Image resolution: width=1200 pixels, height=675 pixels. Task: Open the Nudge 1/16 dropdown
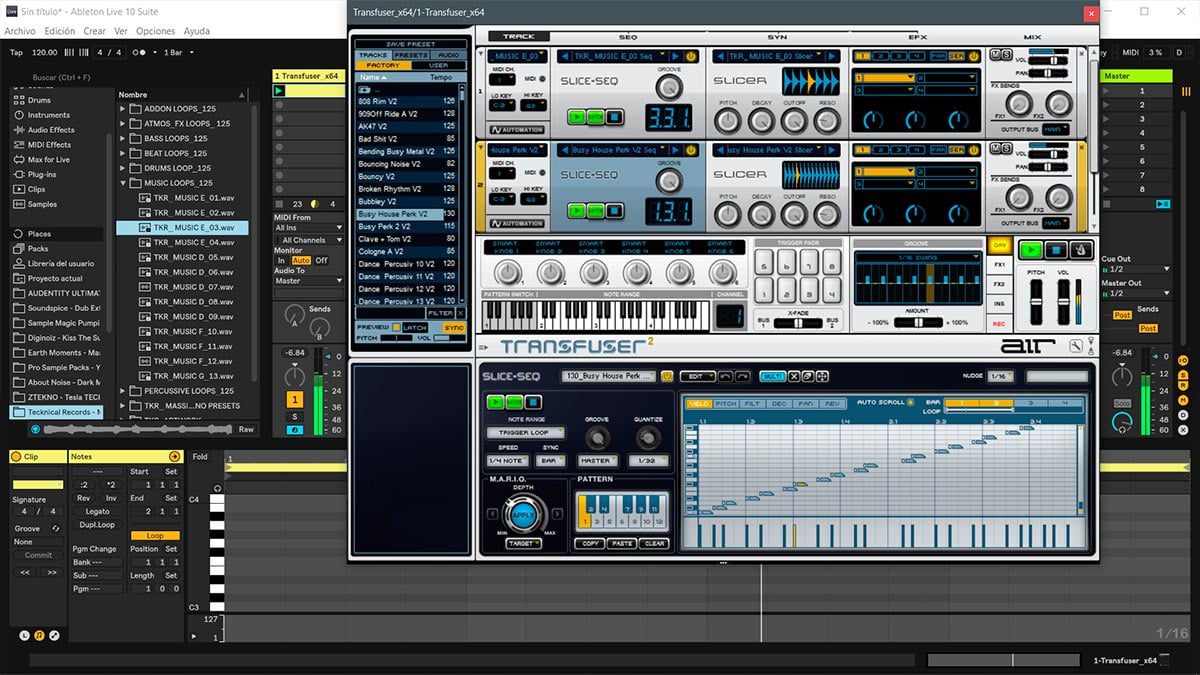tap(999, 376)
